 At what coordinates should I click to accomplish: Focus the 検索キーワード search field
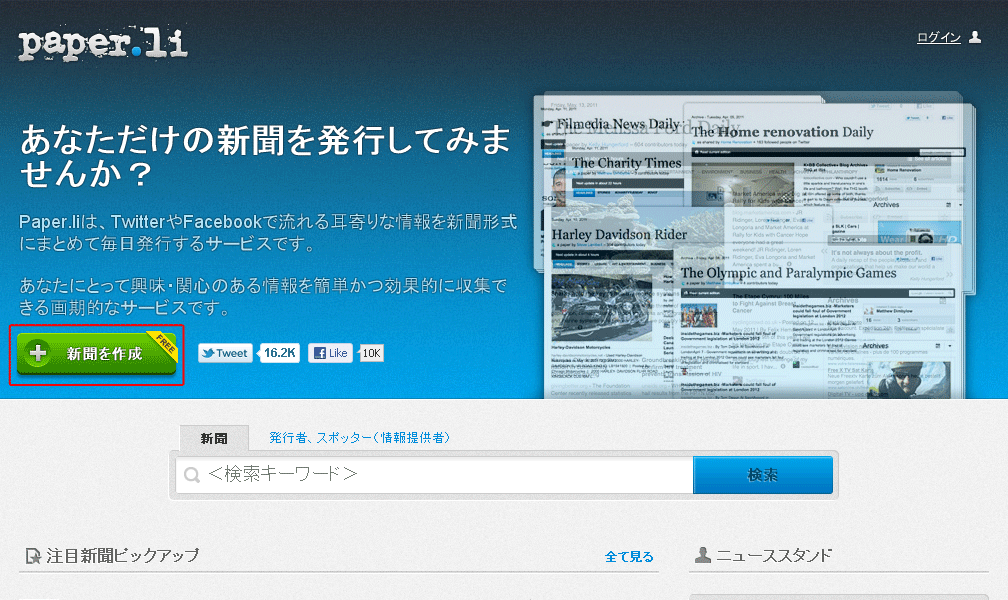[x=434, y=475]
